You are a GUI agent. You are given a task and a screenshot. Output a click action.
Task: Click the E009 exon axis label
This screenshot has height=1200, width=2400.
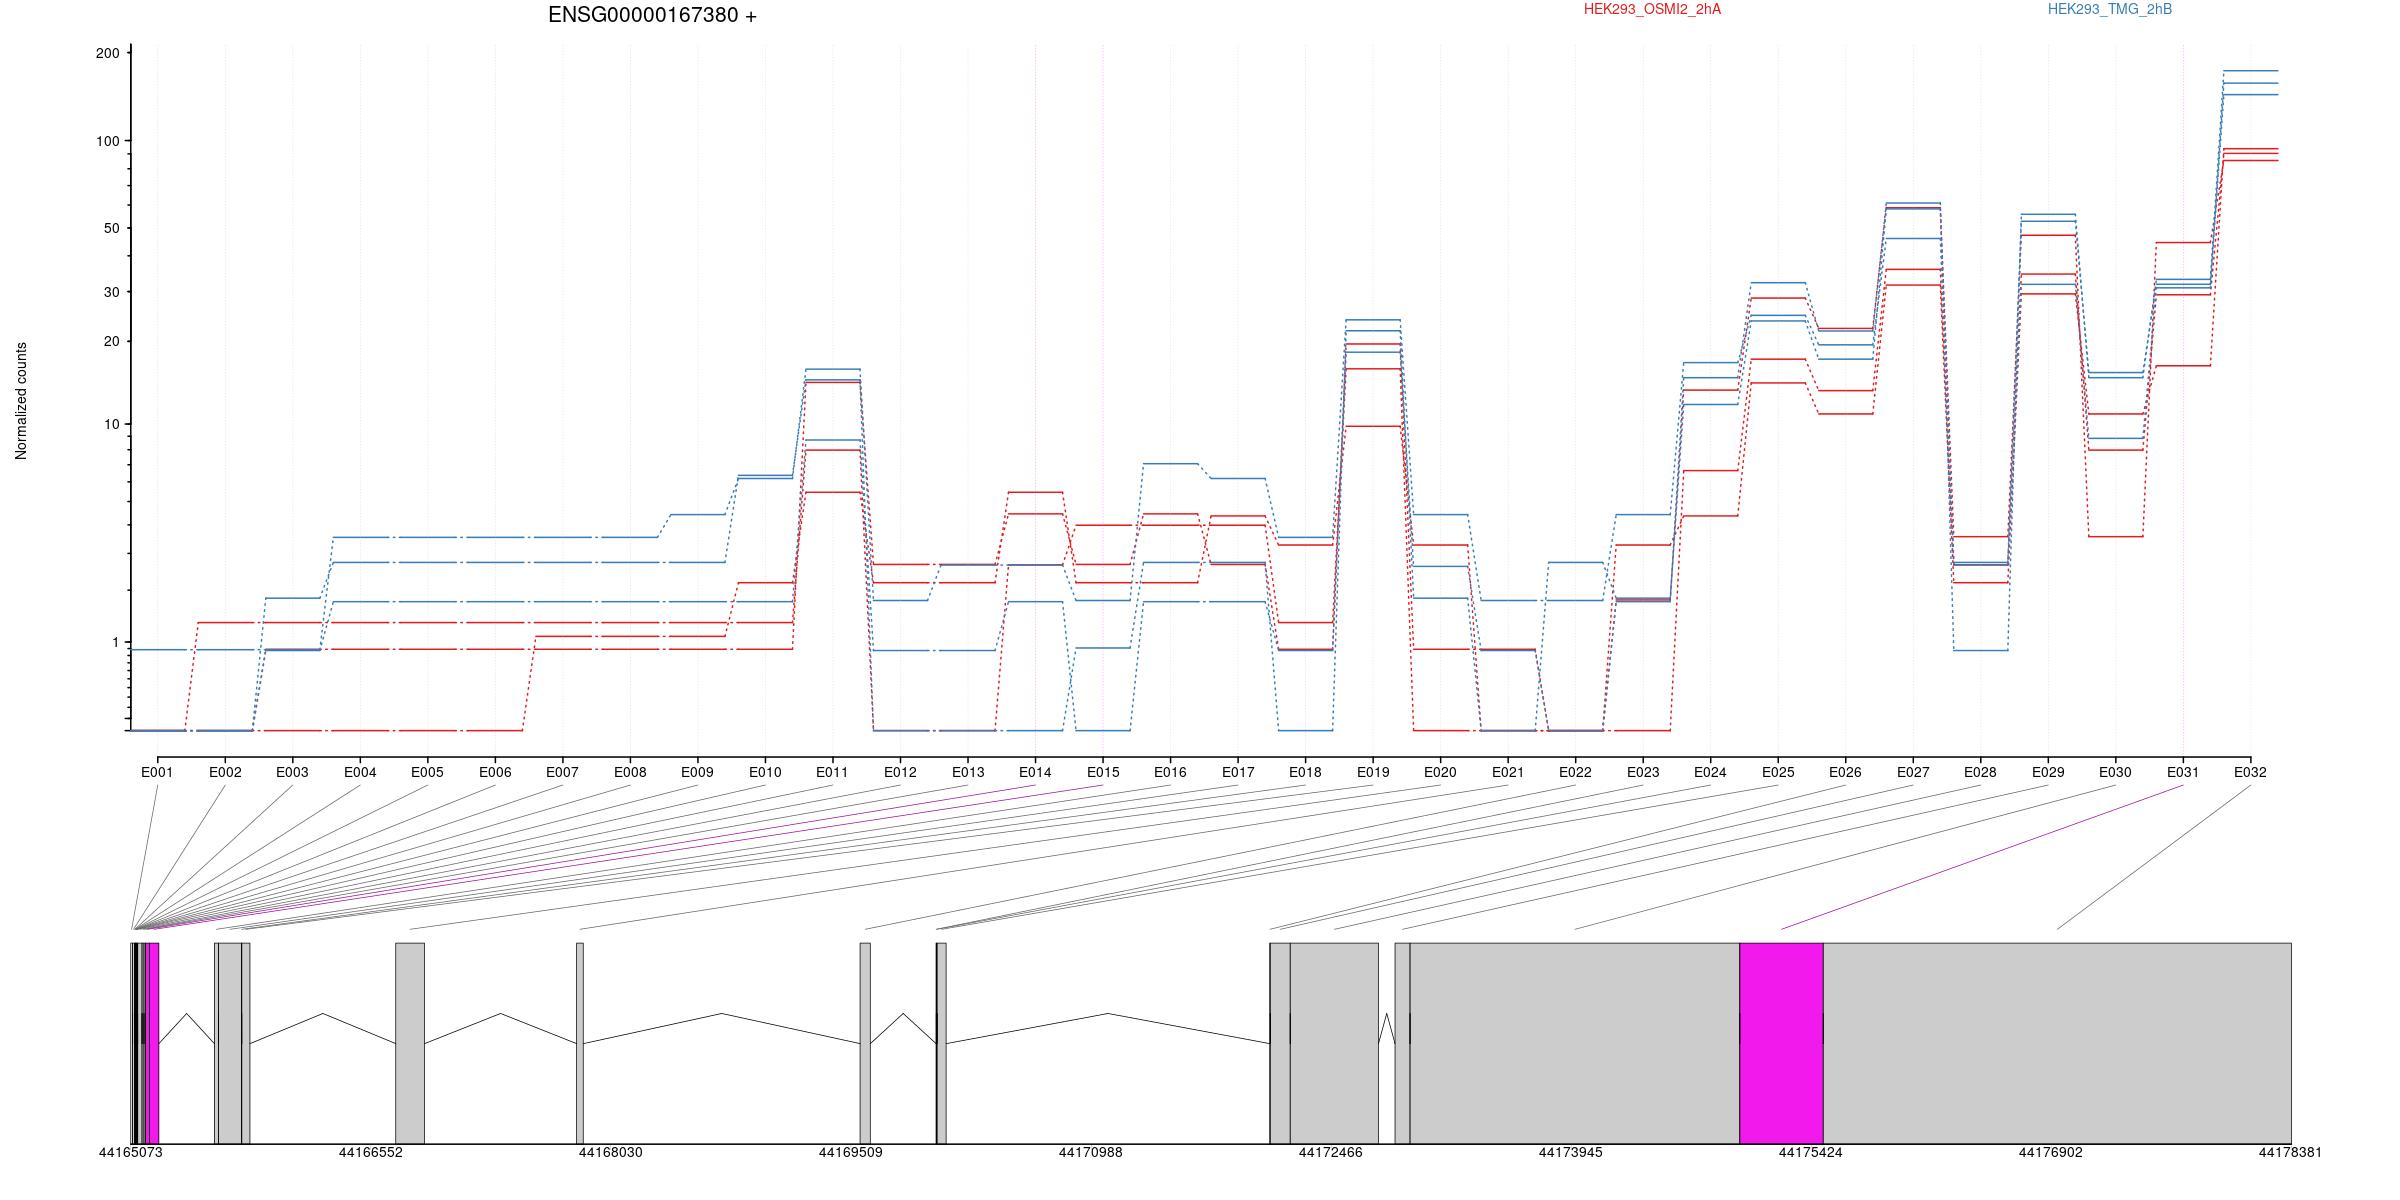[697, 772]
